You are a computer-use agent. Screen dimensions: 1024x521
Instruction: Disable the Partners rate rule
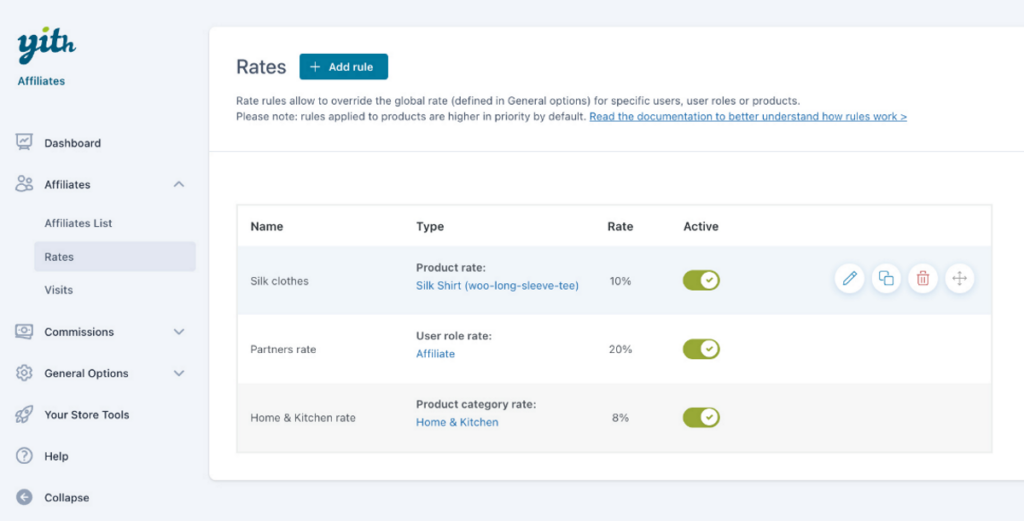701,349
